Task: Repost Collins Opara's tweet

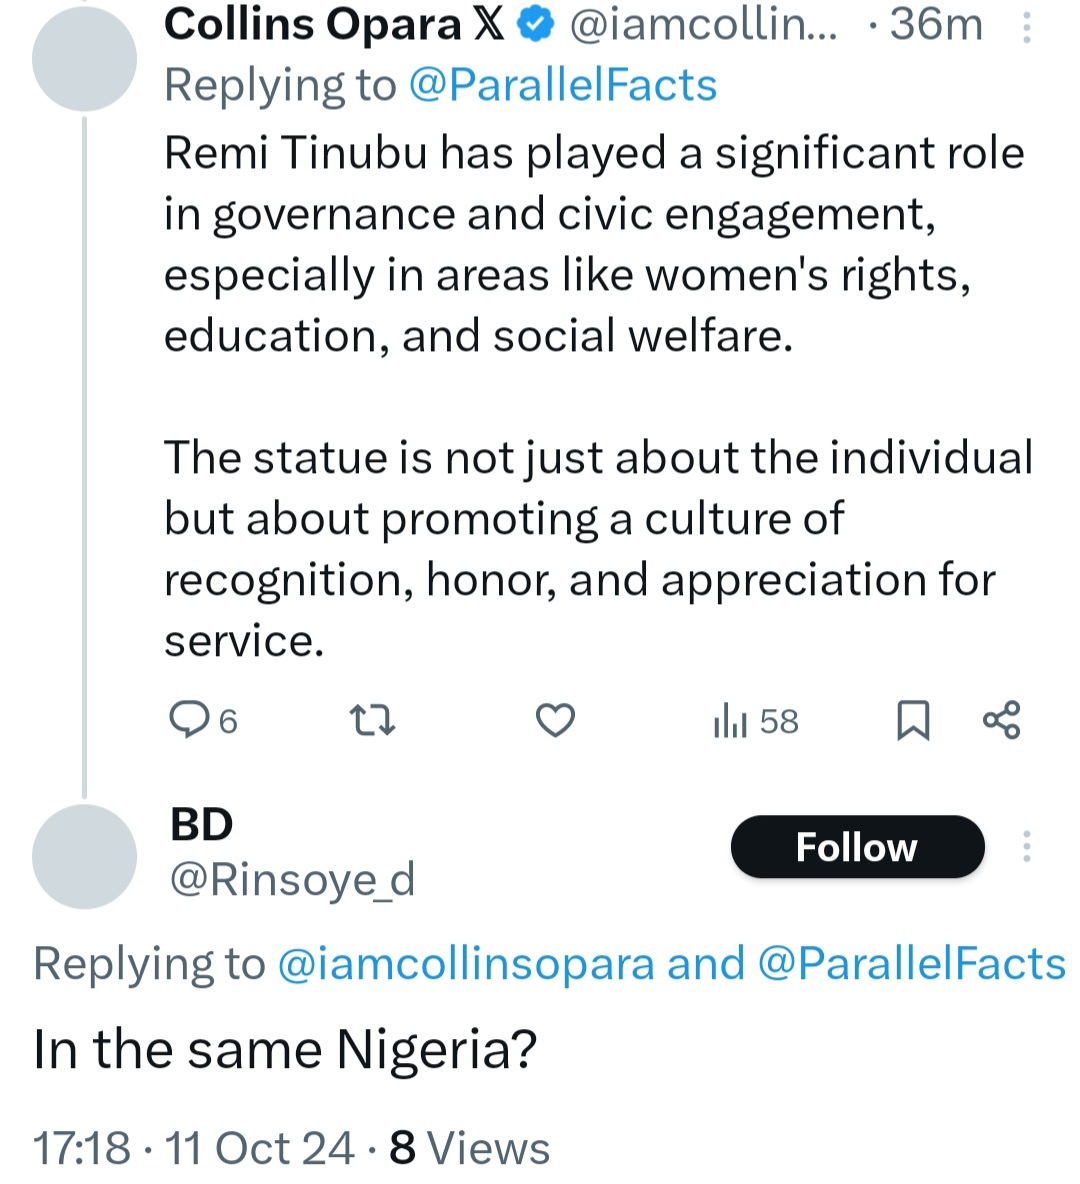Action: pos(372,720)
